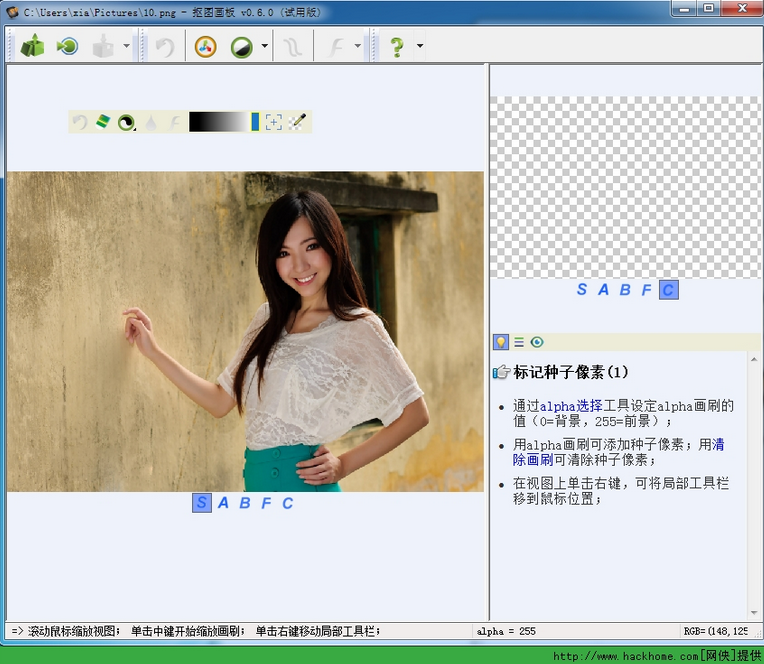Click the checkerboard transparent preview area
764x664 pixels.
[626, 187]
